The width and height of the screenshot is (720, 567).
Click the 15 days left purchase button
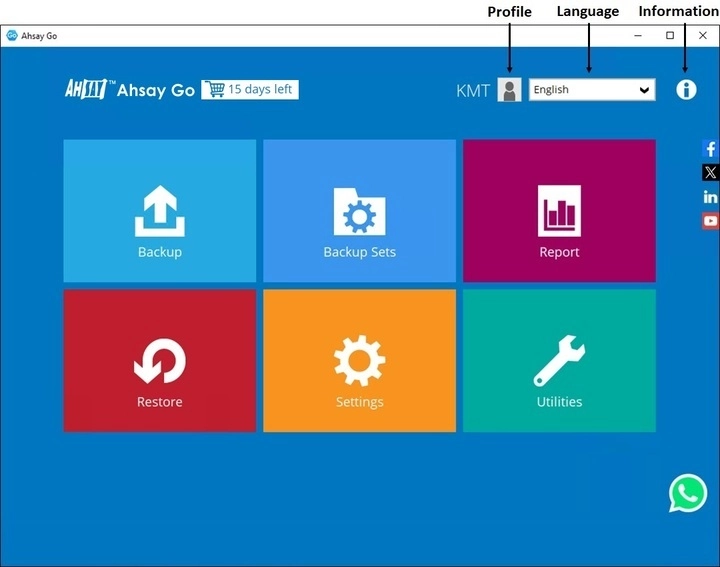(x=250, y=89)
